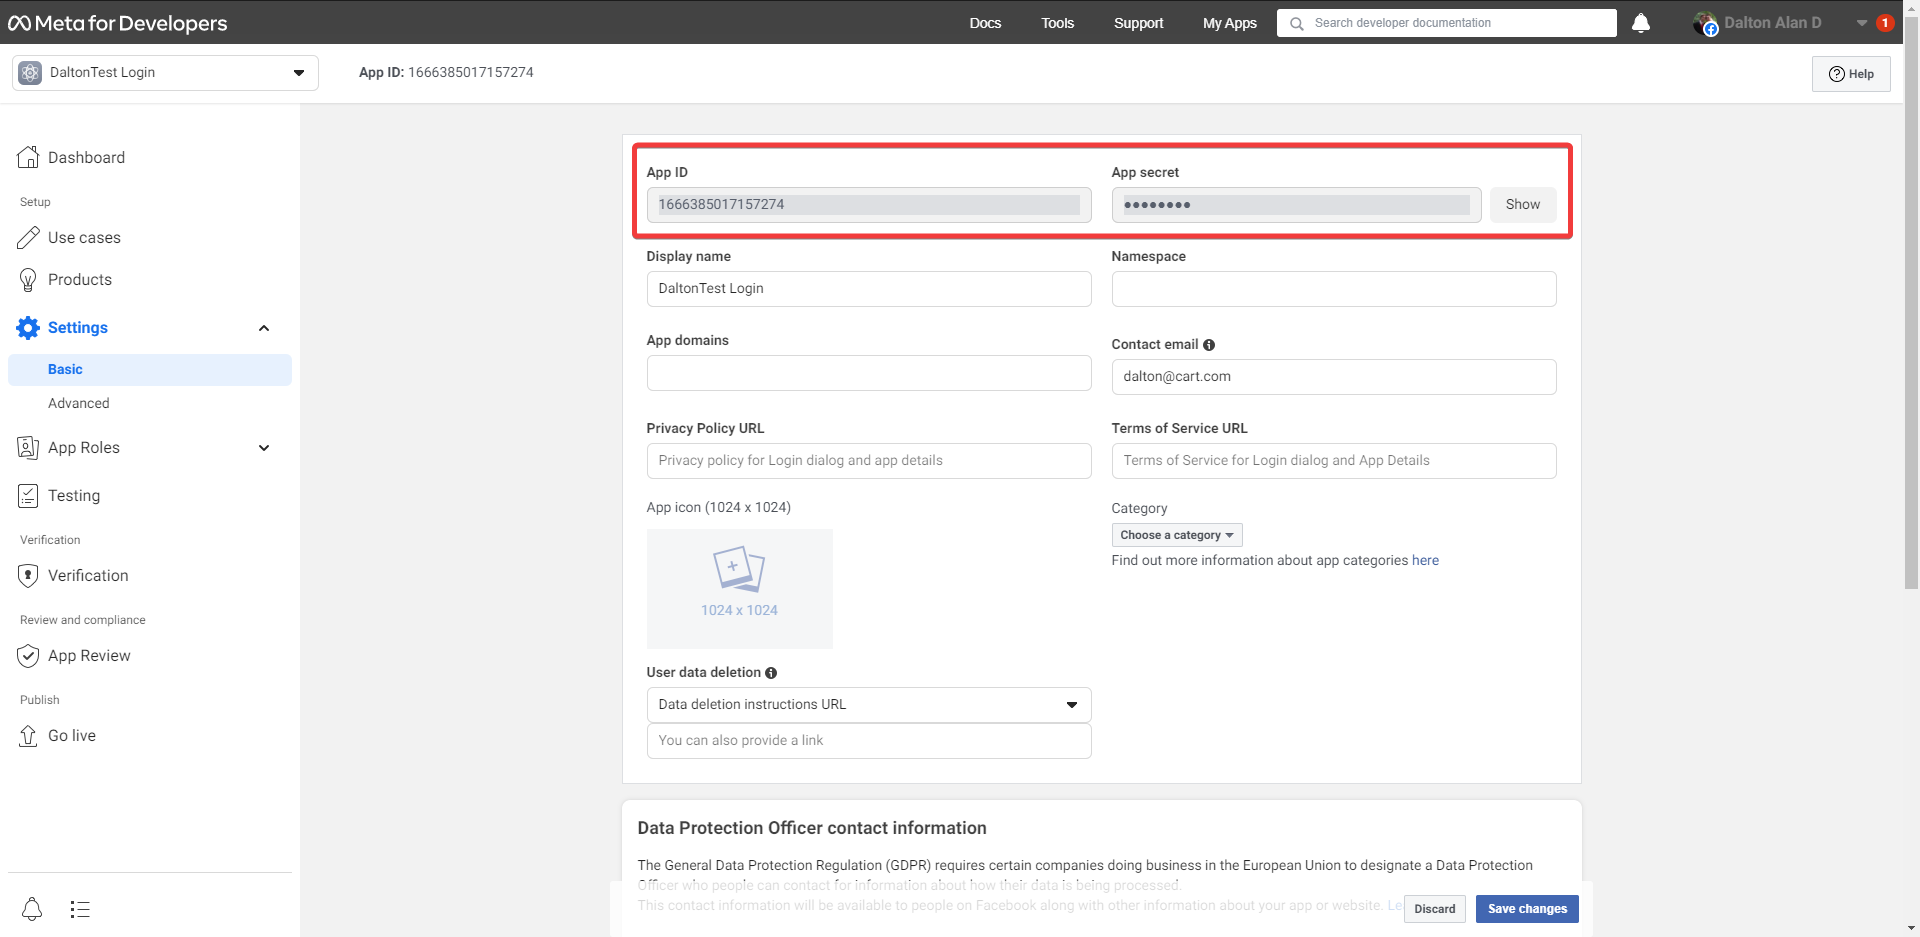The width and height of the screenshot is (1920, 937).
Task: Click the red notification badge showing 1
Action: (1885, 23)
